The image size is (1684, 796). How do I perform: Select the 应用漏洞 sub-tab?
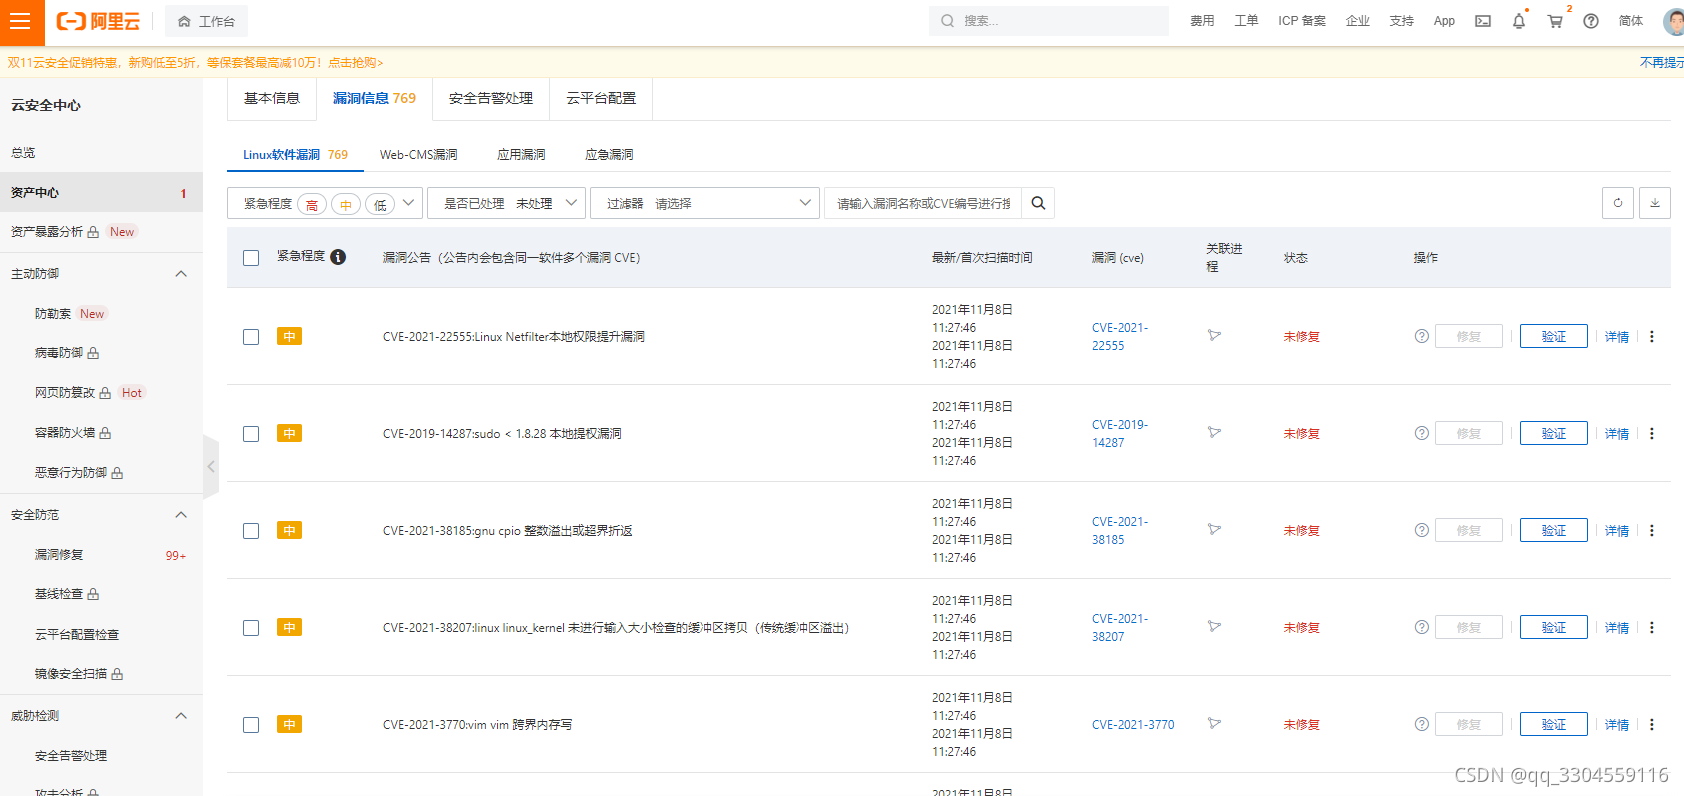point(521,154)
